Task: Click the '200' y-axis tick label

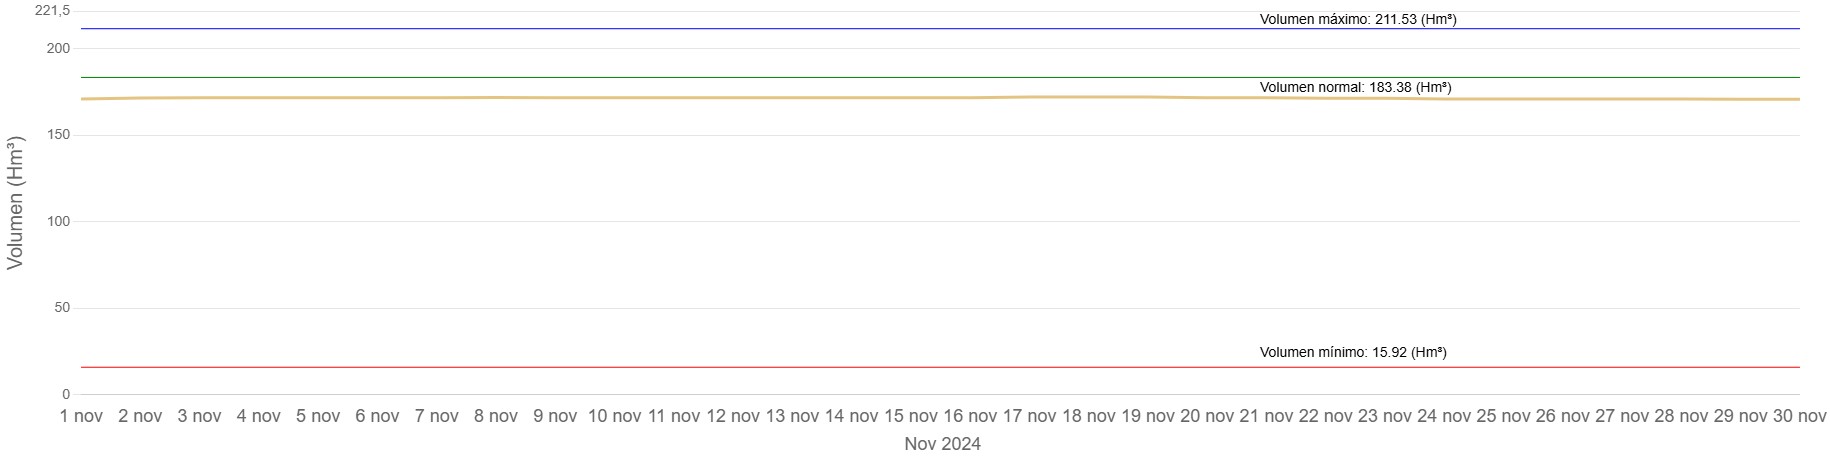Action: tap(58, 48)
